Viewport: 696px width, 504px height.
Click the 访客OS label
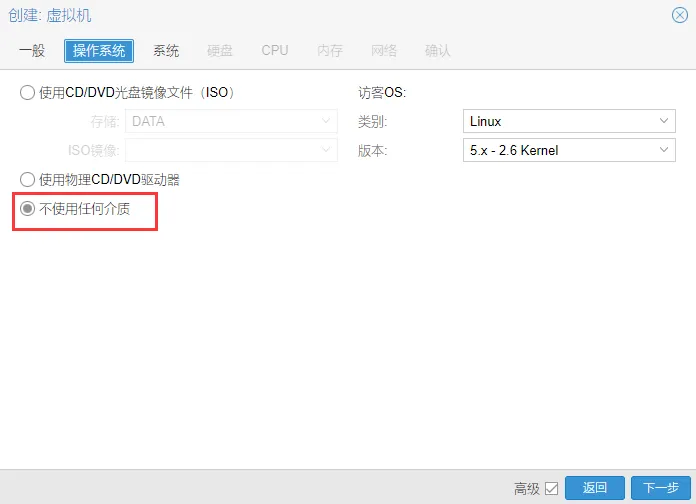[x=382, y=93]
